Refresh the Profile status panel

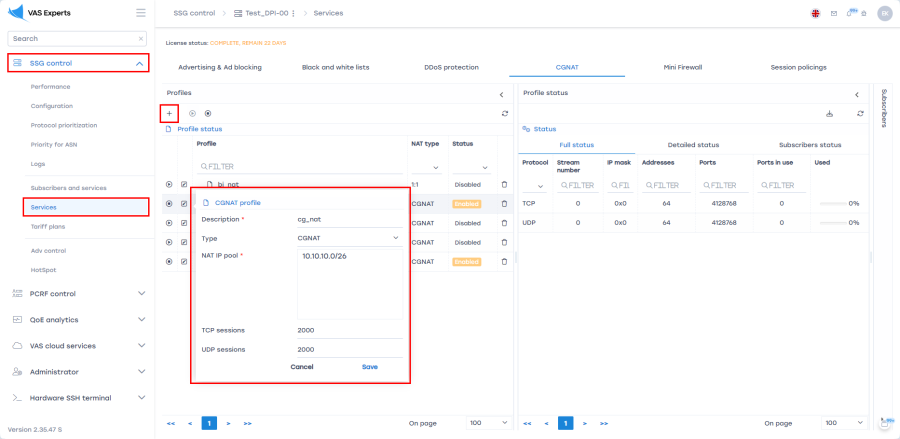pyautogui.click(x=861, y=114)
